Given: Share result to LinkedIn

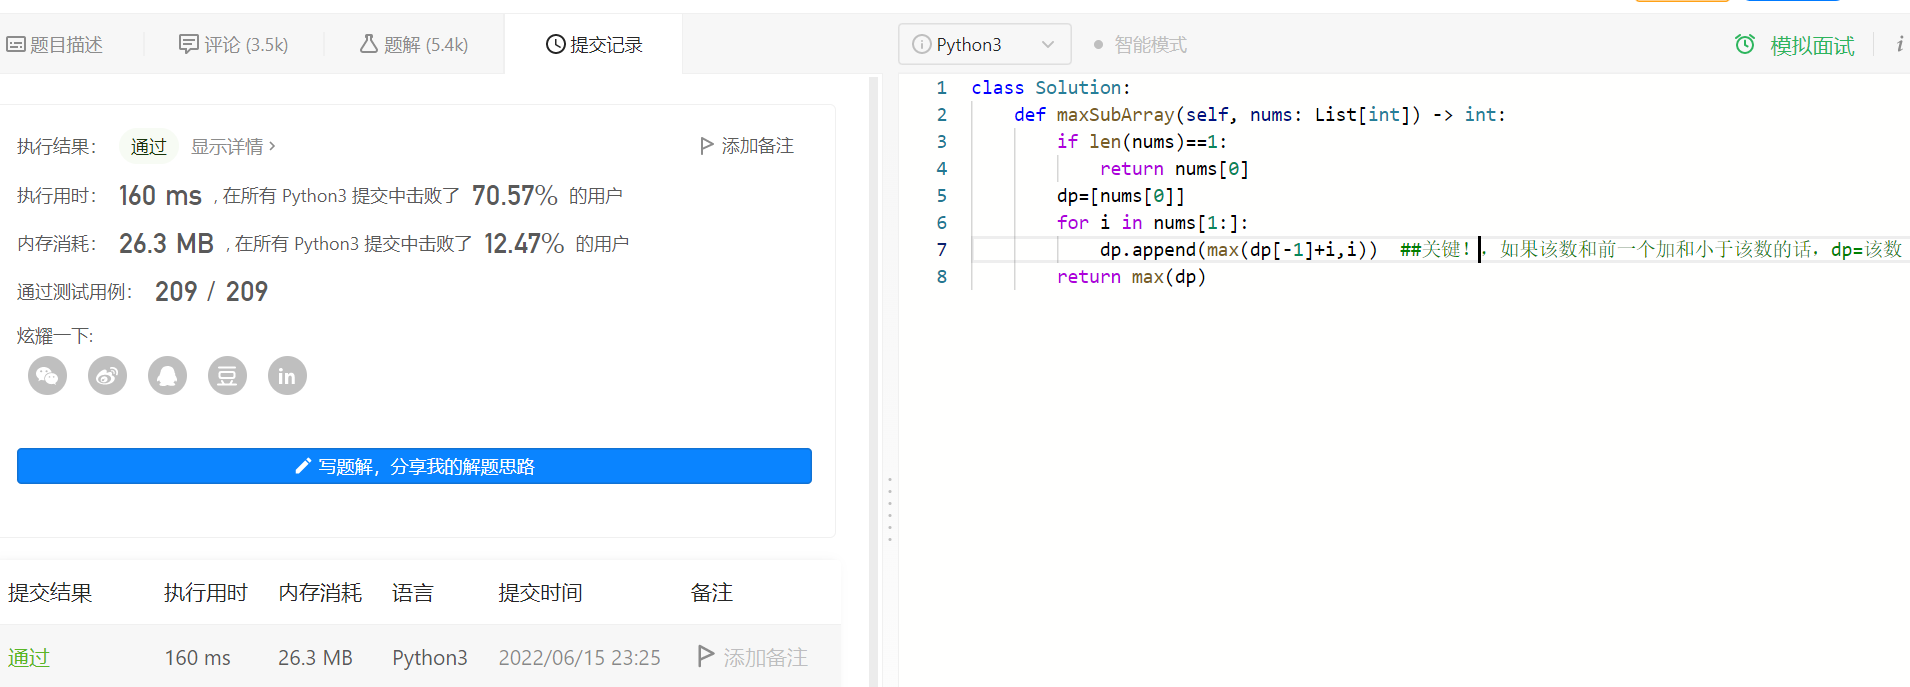Looking at the screenshot, I should (x=287, y=376).
